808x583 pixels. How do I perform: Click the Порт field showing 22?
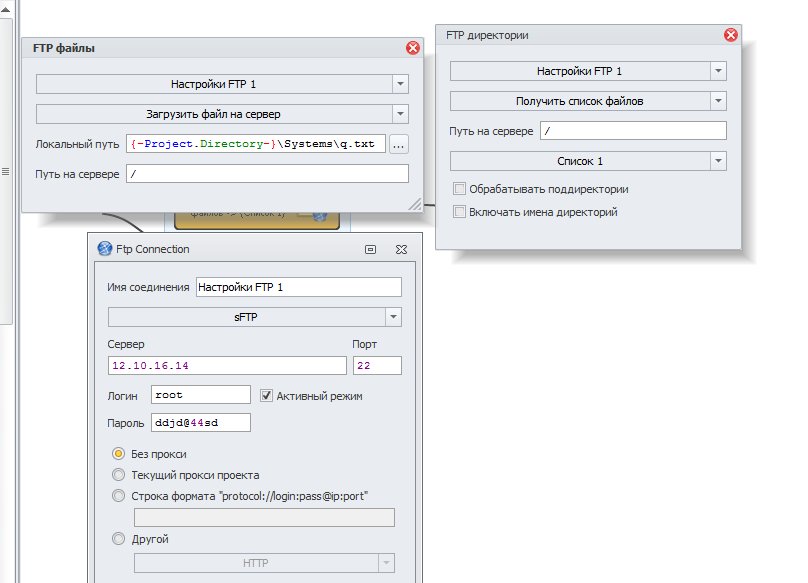tap(377, 365)
